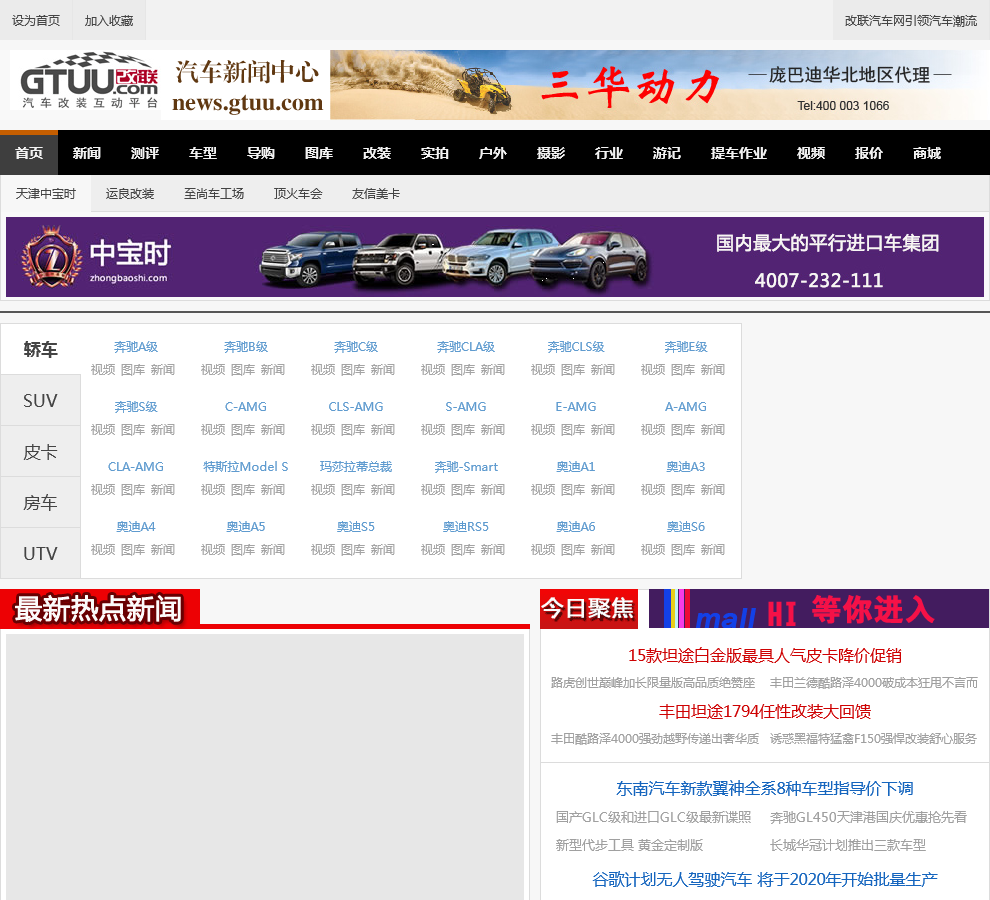Click 新闻 under 奥迪A6

coord(603,549)
